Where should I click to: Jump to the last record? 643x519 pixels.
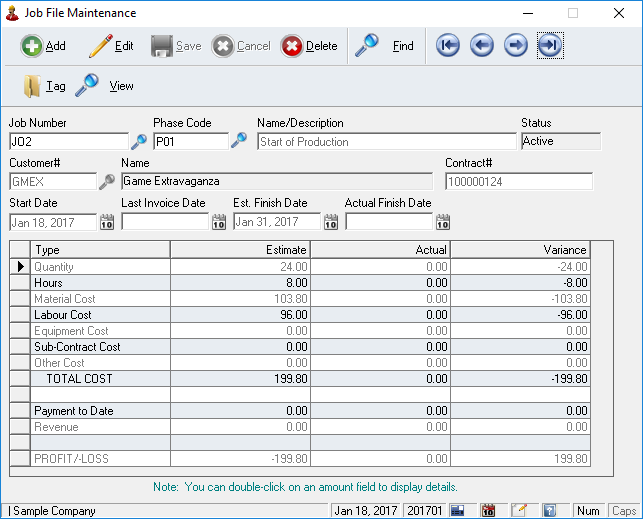tap(550, 46)
